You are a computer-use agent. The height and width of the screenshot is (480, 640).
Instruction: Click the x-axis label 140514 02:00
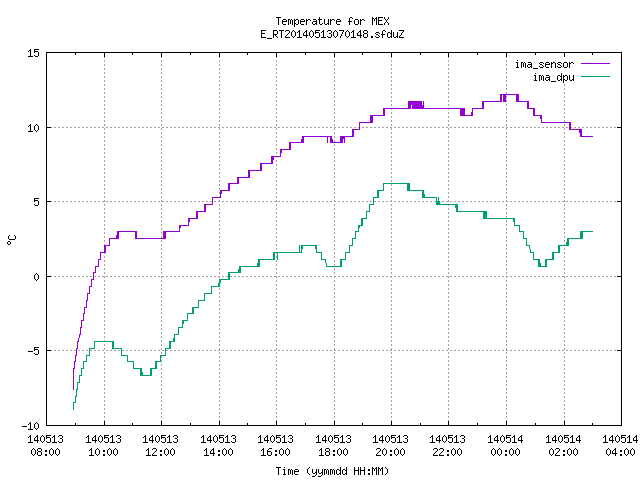coord(564,445)
